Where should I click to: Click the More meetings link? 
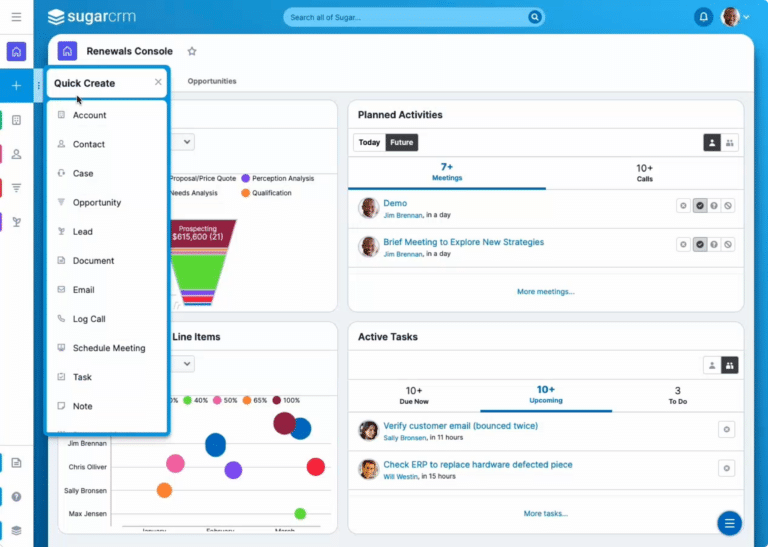pyautogui.click(x=545, y=292)
